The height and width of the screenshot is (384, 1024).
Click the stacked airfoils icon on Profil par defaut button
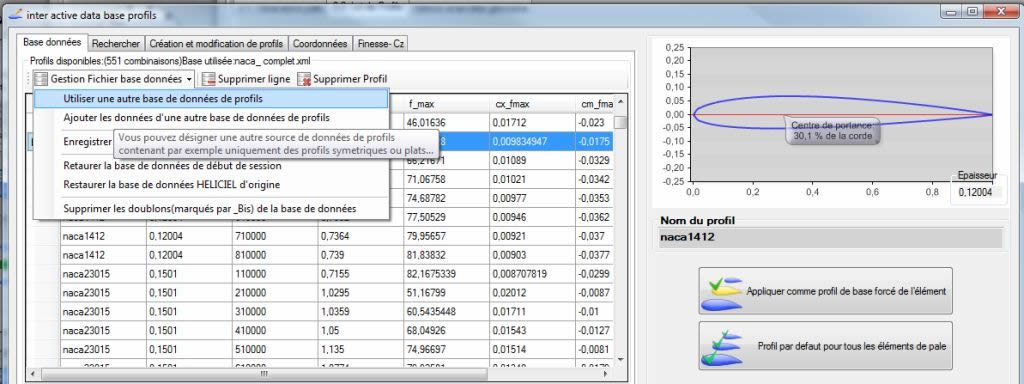click(x=722, y=347)
